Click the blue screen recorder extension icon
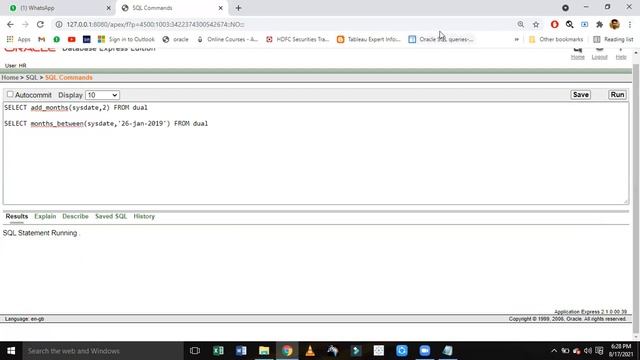 pyautogui.click(x=584, y=24)
